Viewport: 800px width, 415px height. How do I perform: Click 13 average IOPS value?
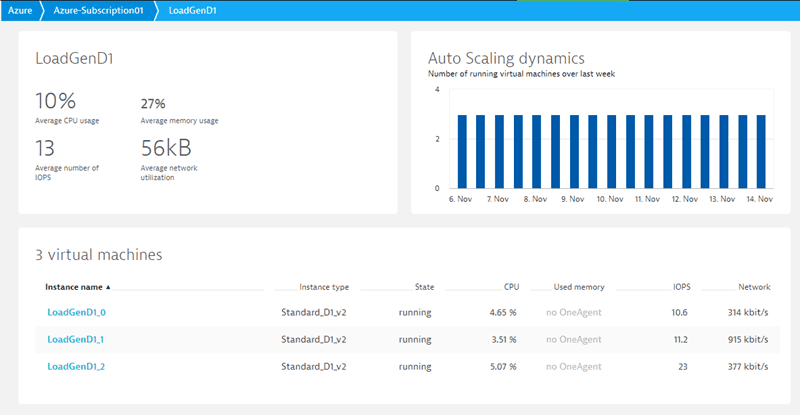45,148
